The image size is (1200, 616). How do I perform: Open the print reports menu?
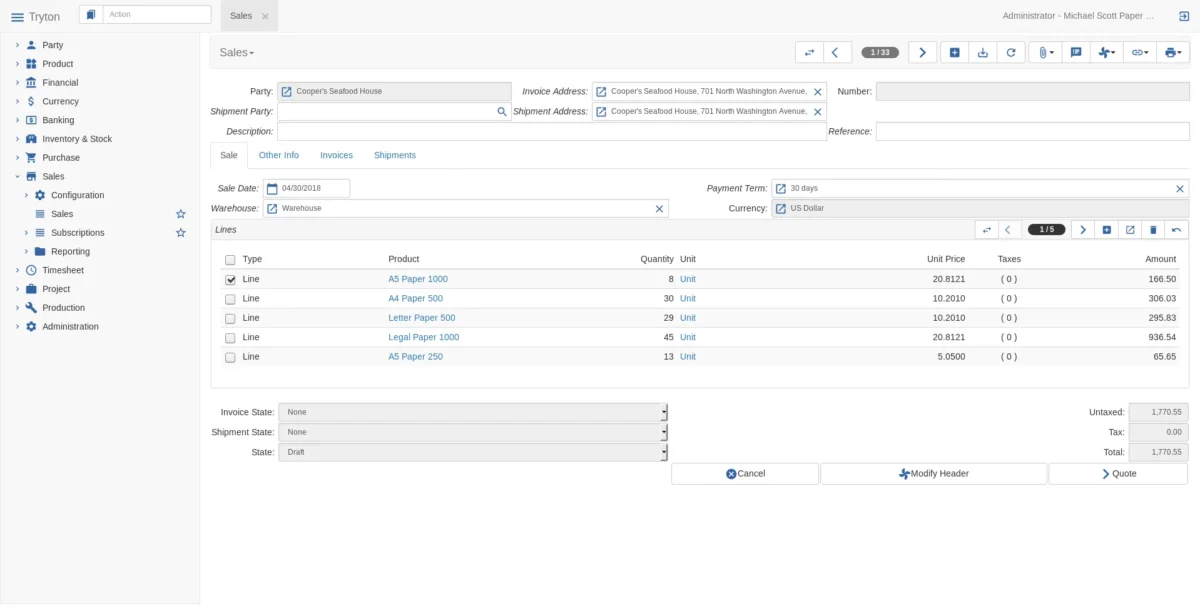[1172, 52]
